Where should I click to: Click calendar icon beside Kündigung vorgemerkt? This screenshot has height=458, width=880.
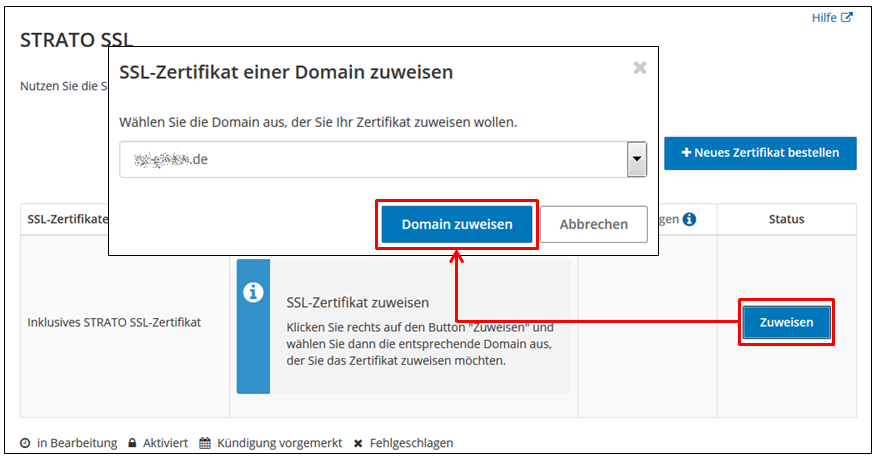tap(205, 443)
